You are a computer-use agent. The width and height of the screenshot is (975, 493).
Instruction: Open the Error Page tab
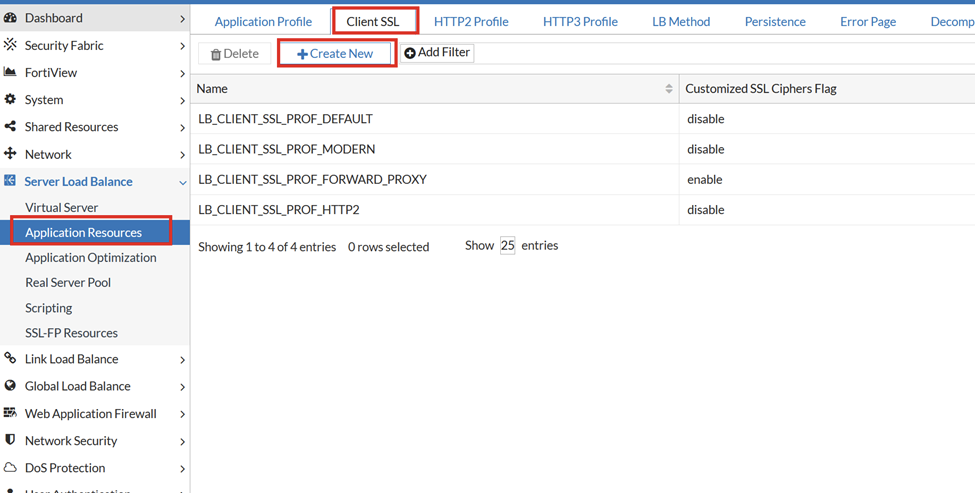868,22
